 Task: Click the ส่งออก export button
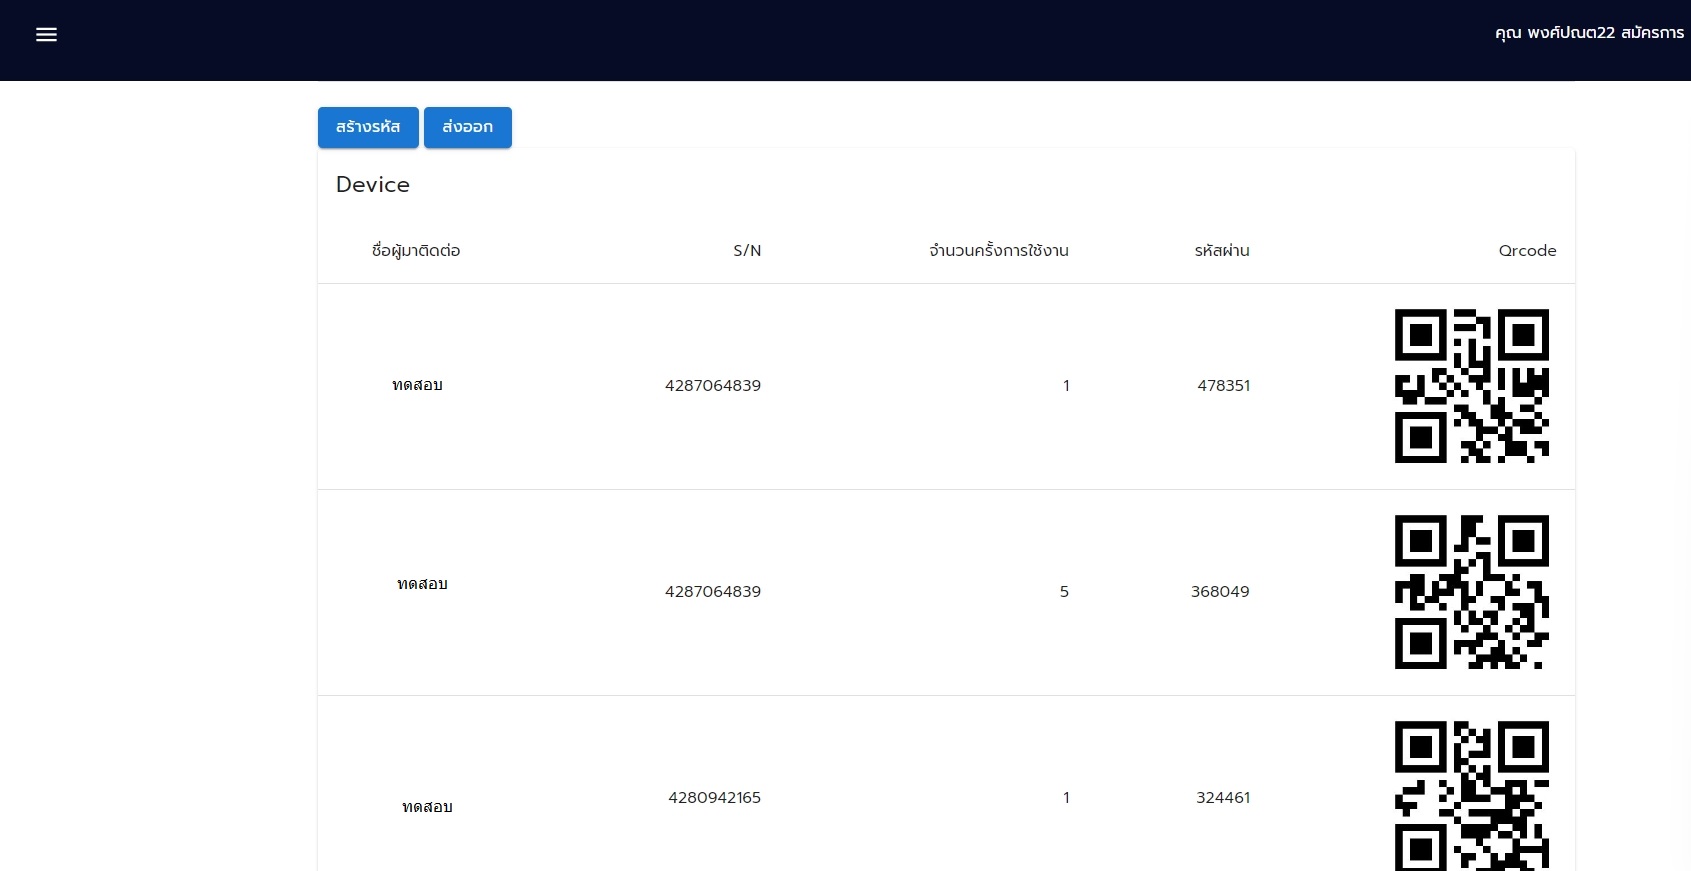tap(468, 127)
